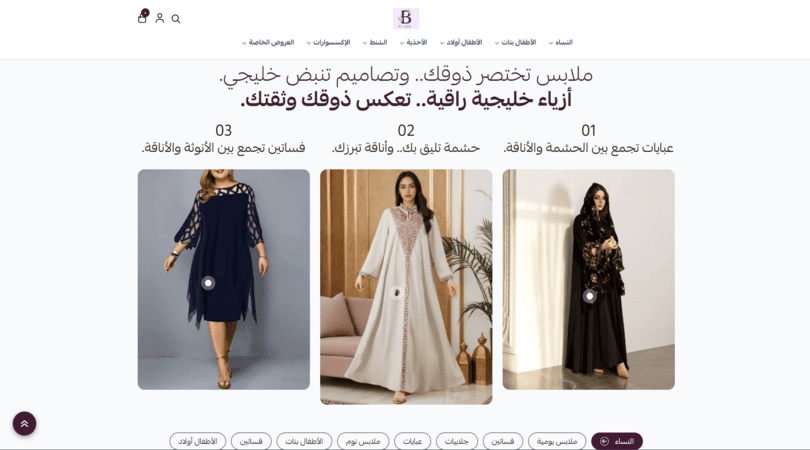
Task: Select the dark النساء category pill
Action: (617, 441)
